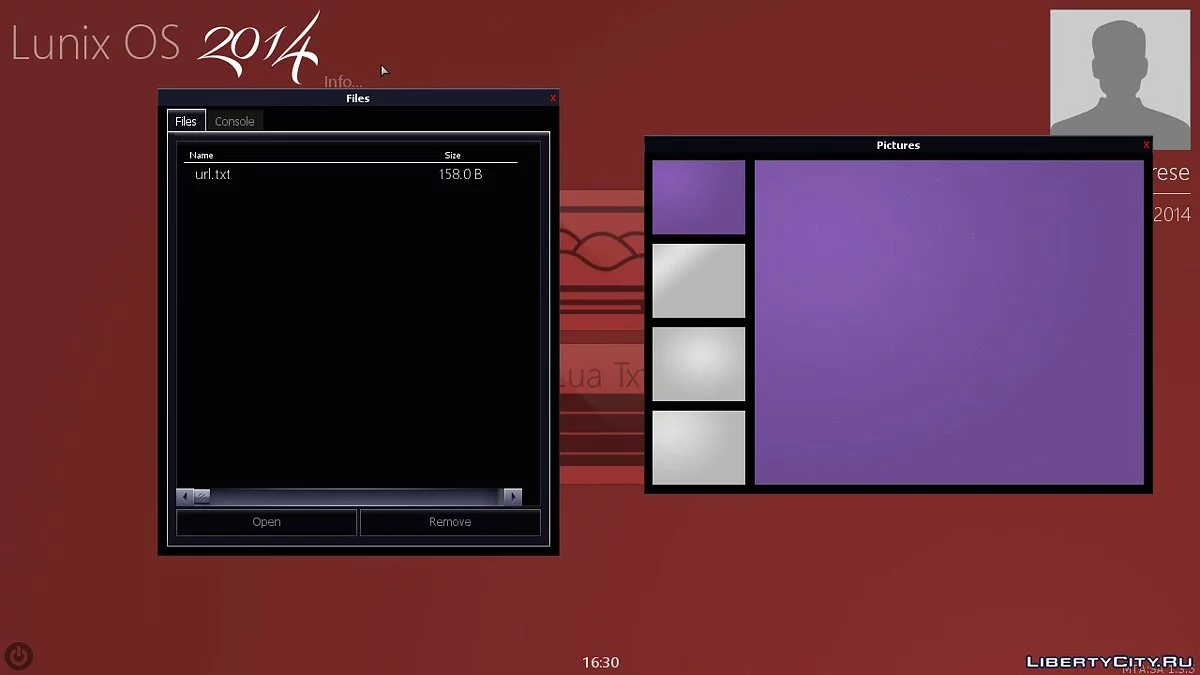This screenshot has width=1200, height=675.
Task: Click the power button icon
Action: click(x=18, y=655)
